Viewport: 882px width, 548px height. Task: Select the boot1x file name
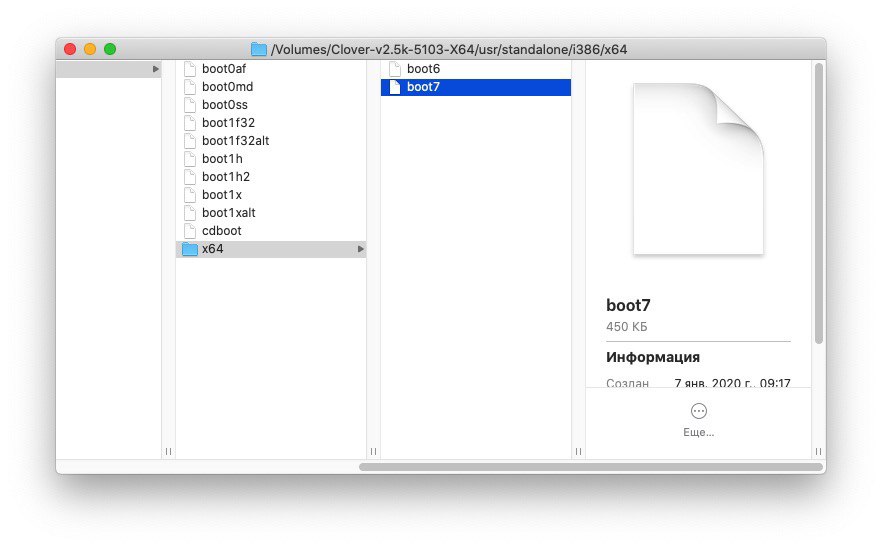click(x=222, y=195)
